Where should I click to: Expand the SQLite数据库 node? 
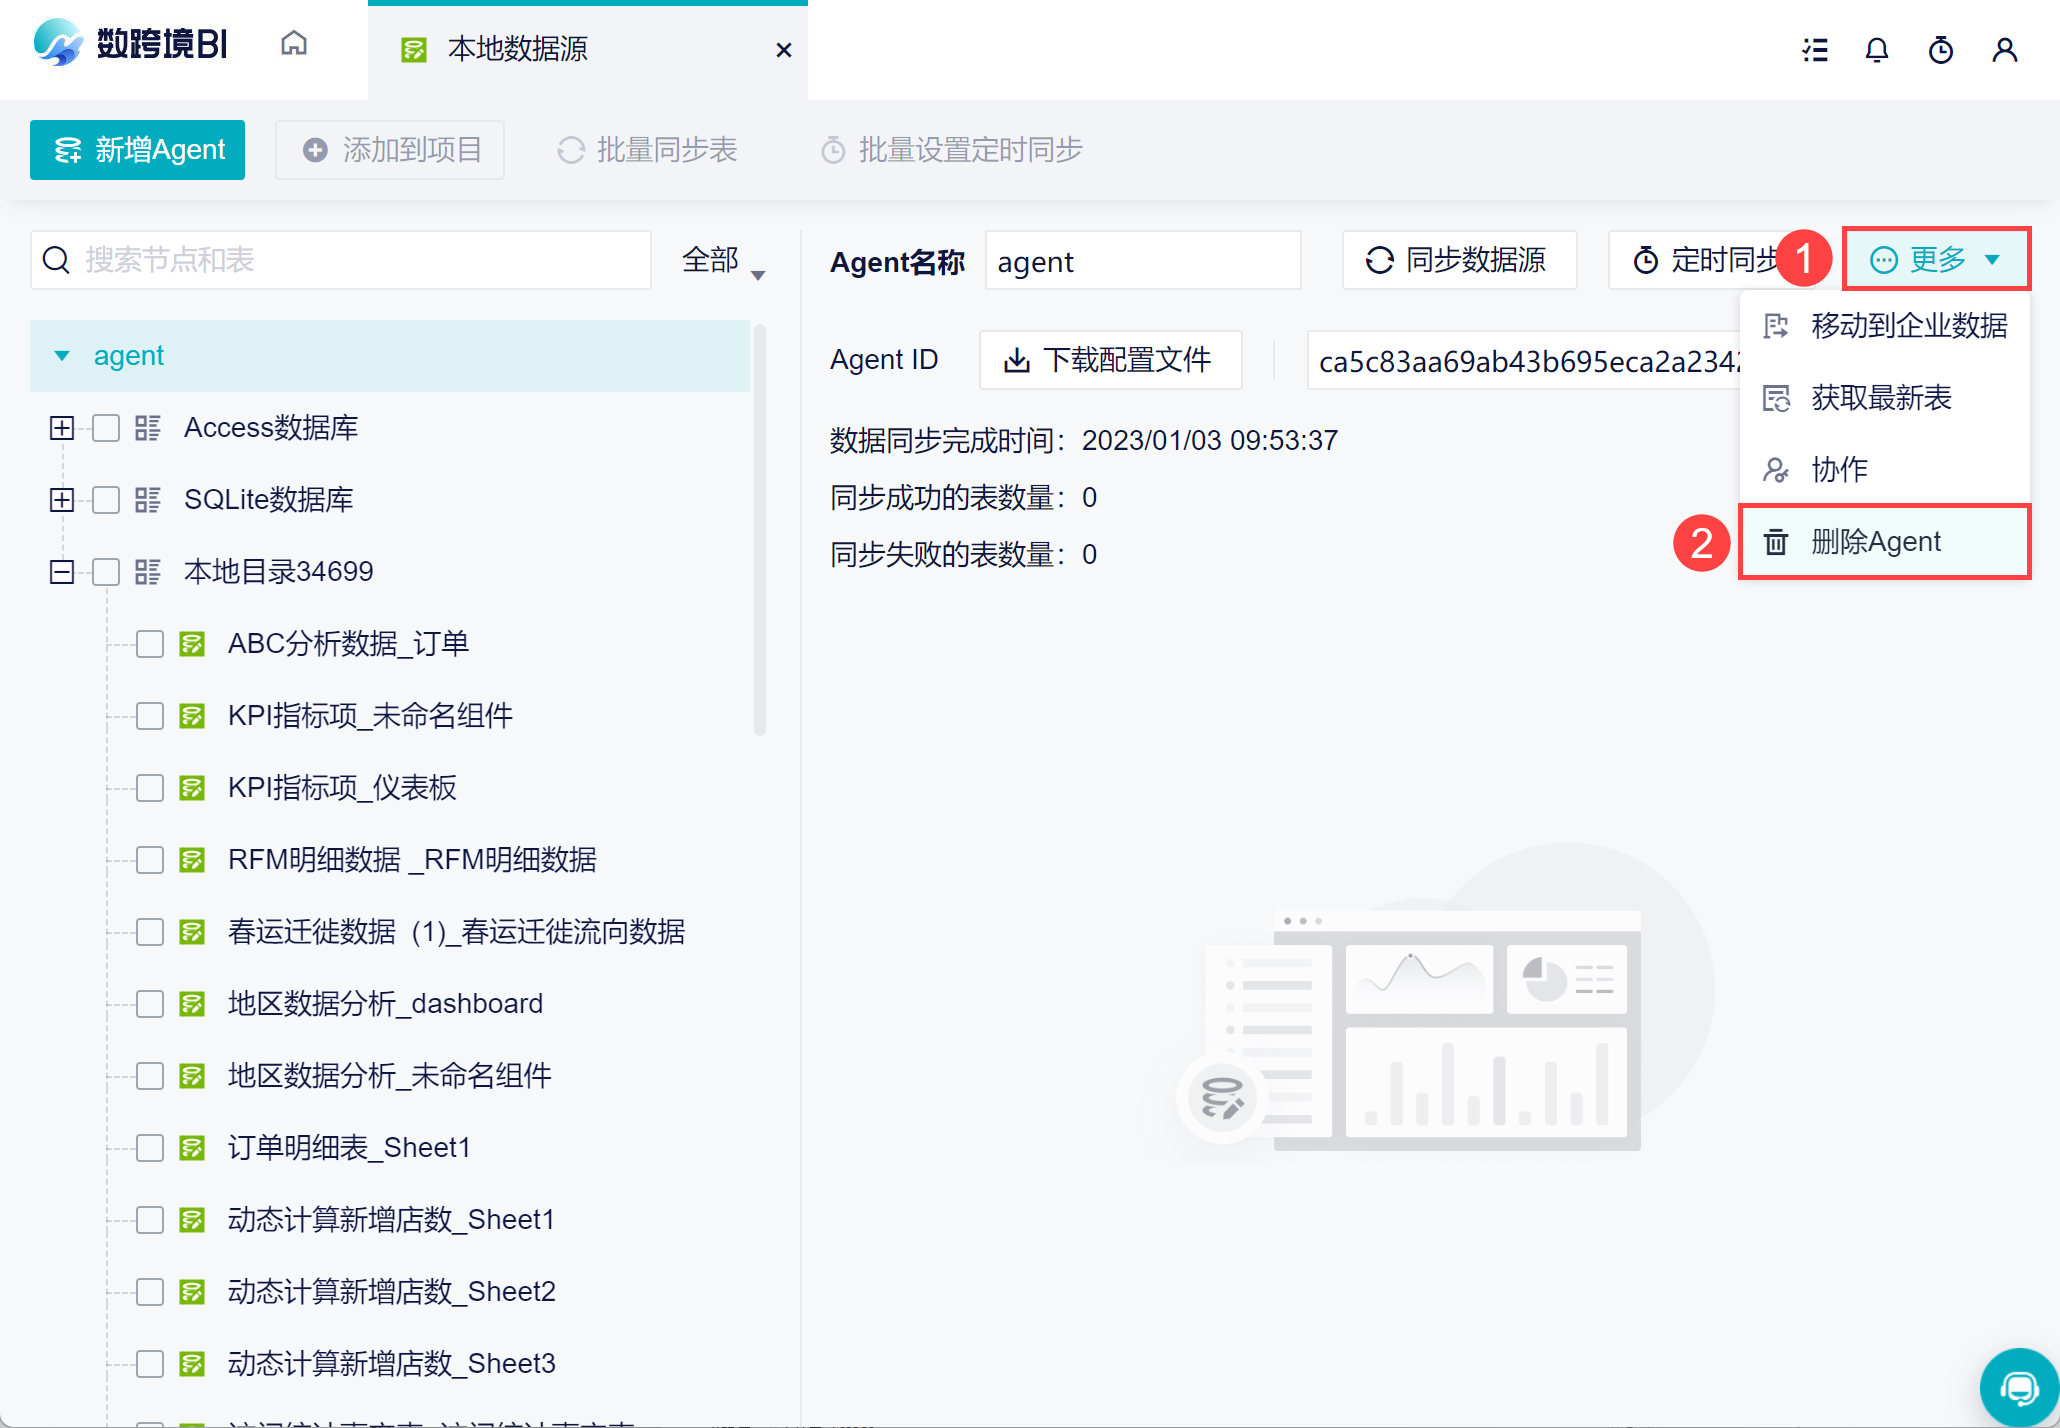pos(62,500)
